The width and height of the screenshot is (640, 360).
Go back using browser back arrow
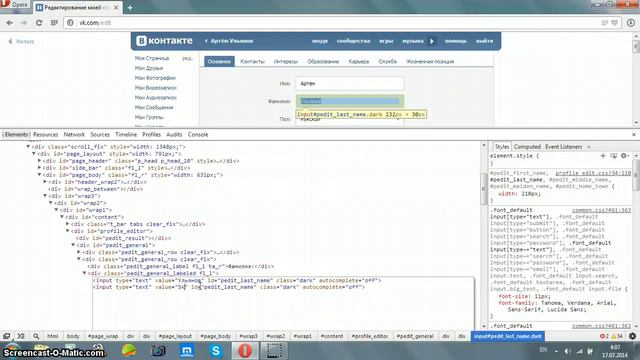[x=9, y=23]
